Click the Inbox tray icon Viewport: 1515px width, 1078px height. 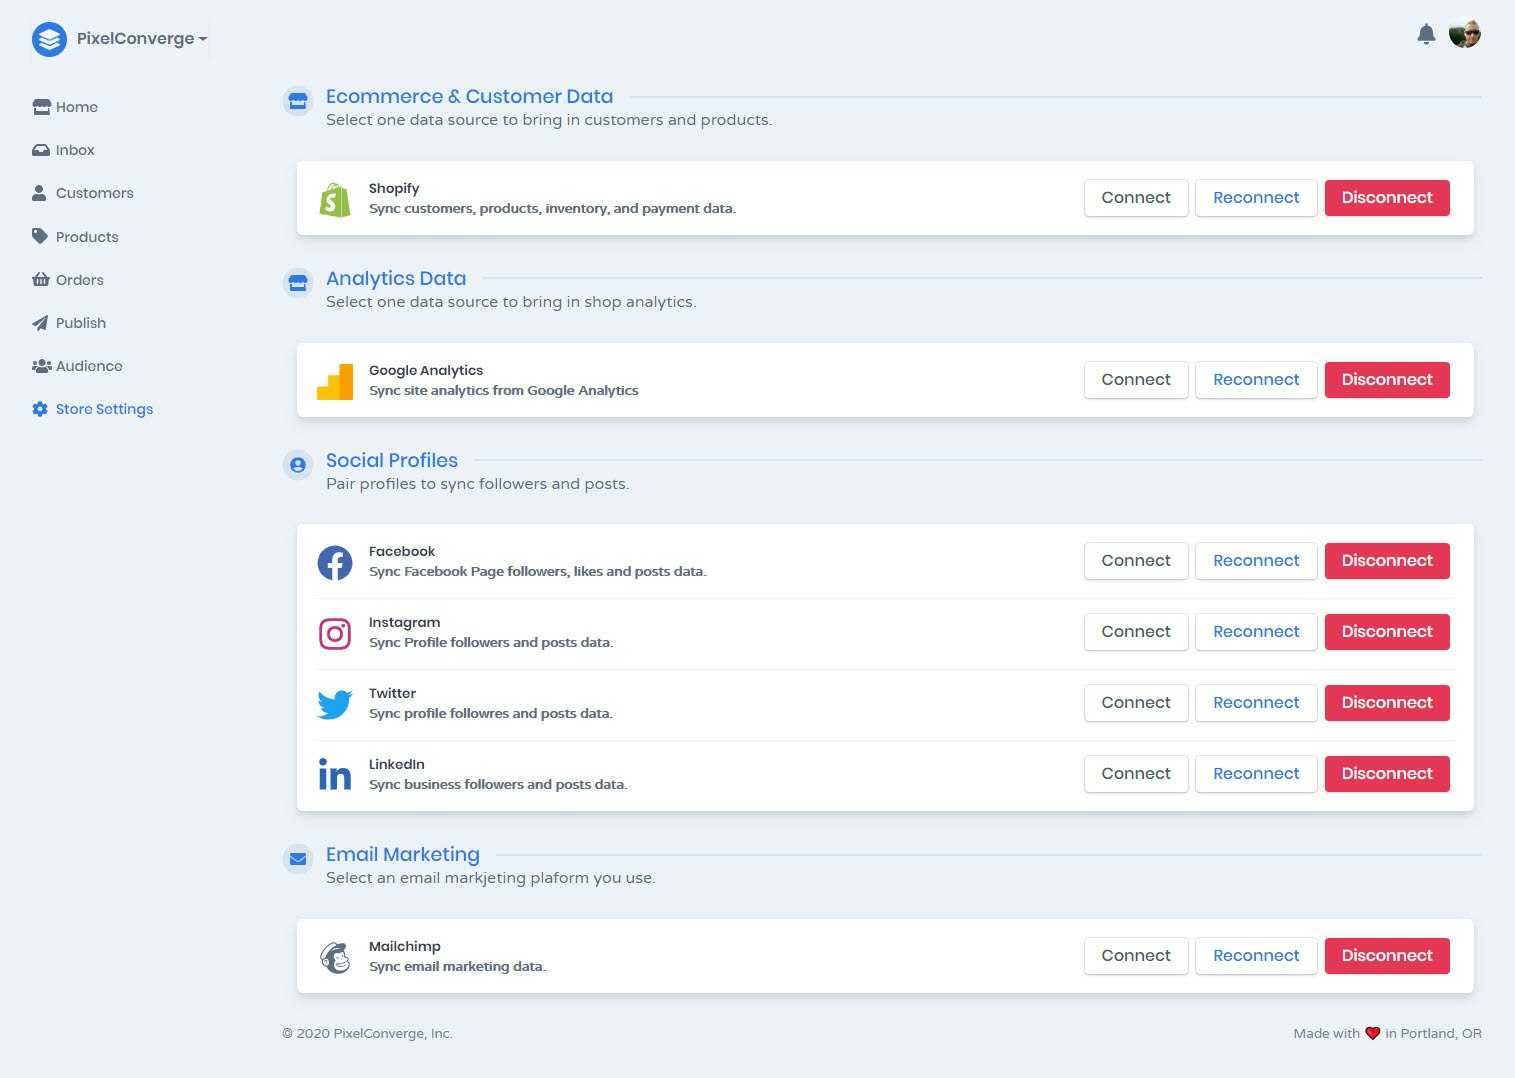coord(41,150)
